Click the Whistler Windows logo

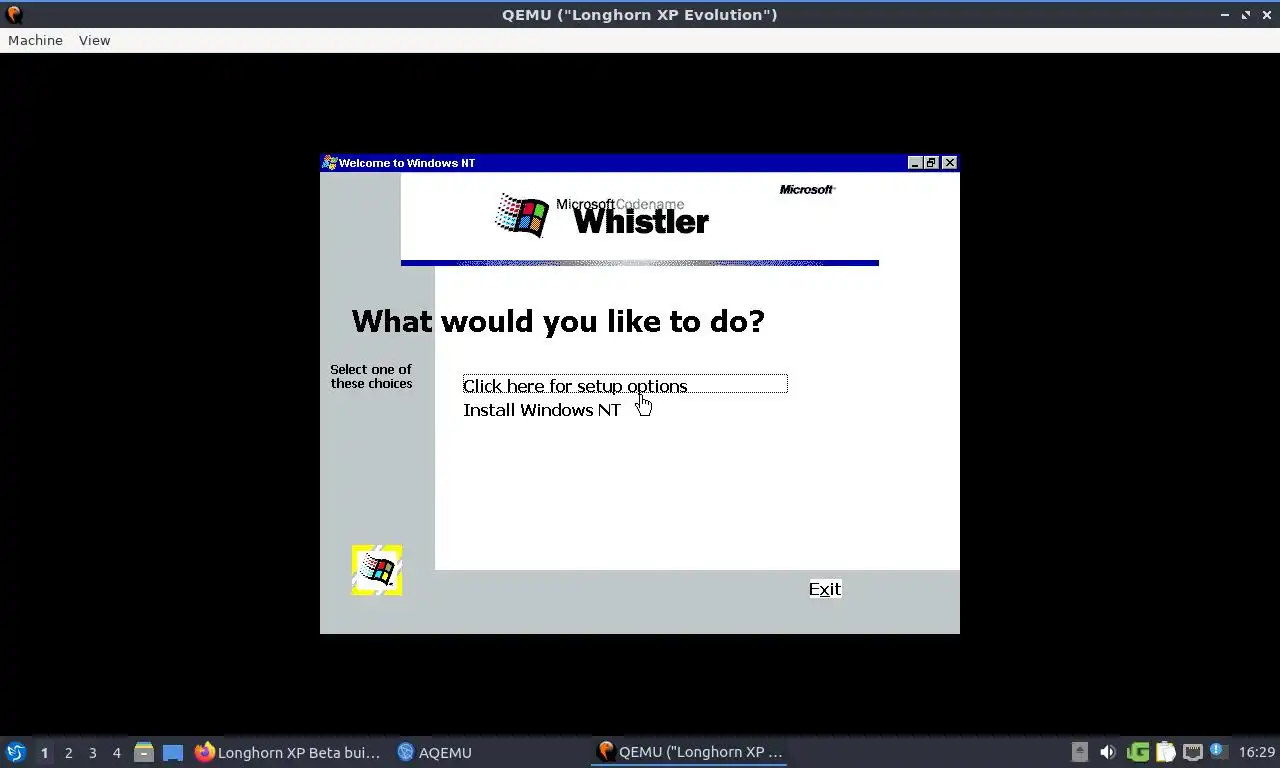pyautogui.click(x=522, y=214)
